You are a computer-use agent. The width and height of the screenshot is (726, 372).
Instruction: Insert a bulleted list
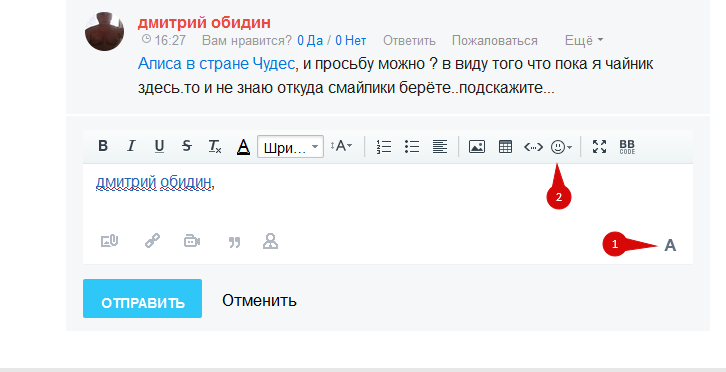412,147
